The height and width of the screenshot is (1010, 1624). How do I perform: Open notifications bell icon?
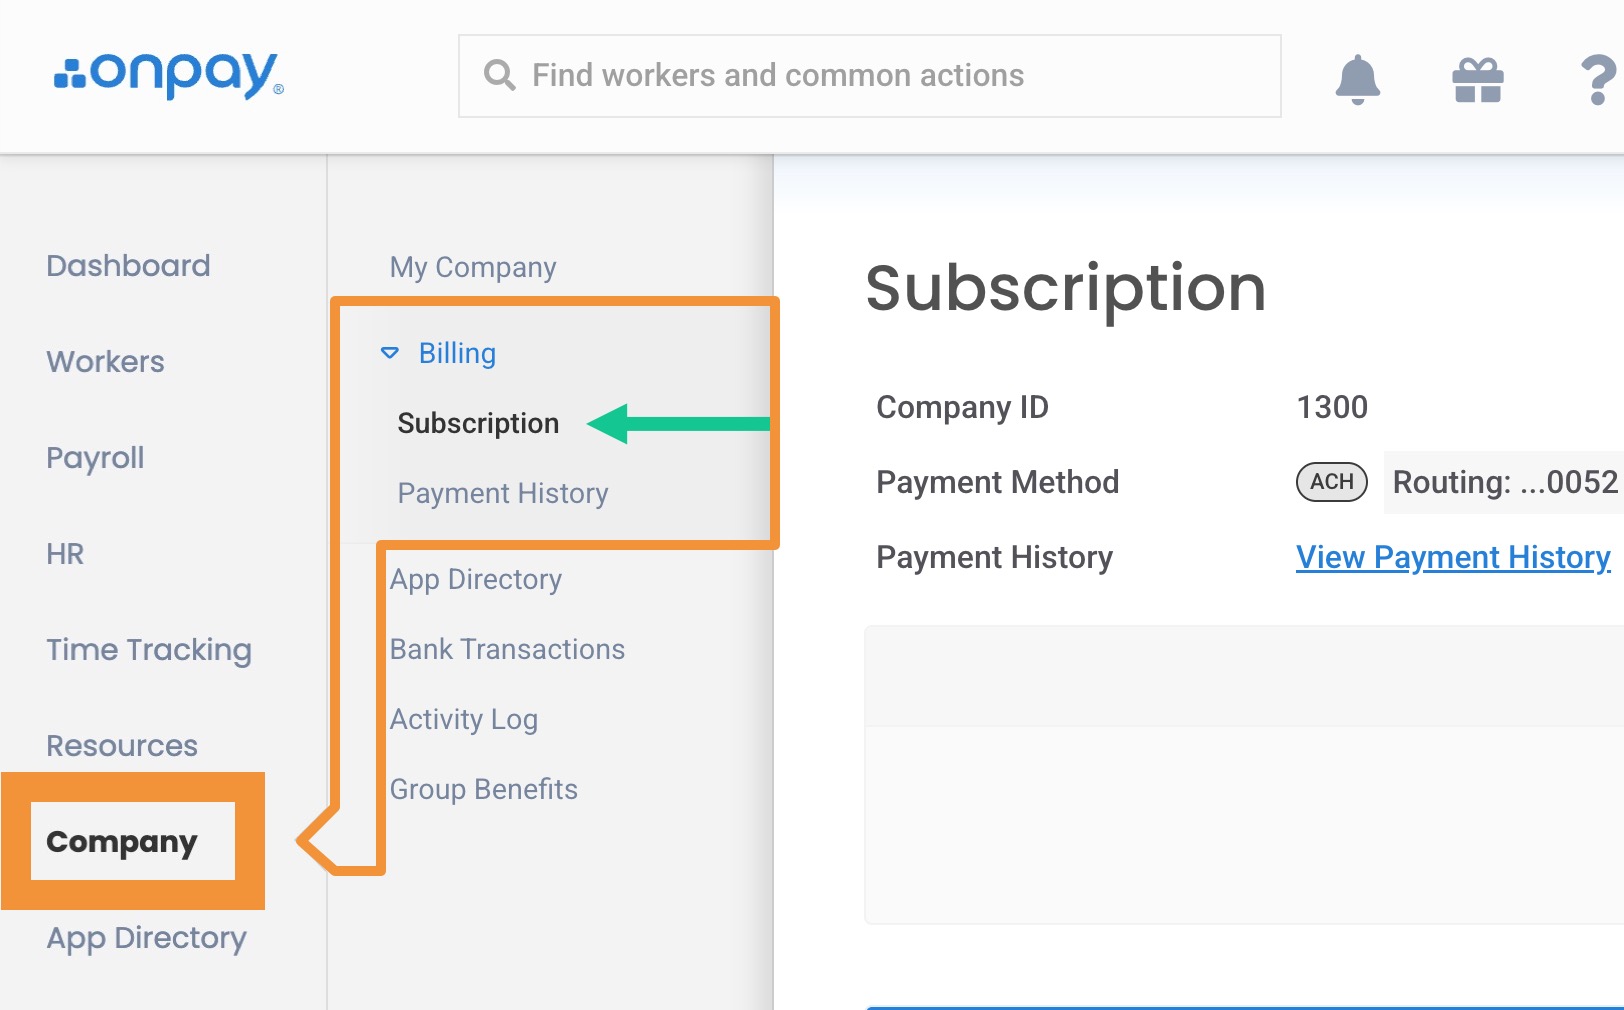(x=1357, y=79)
